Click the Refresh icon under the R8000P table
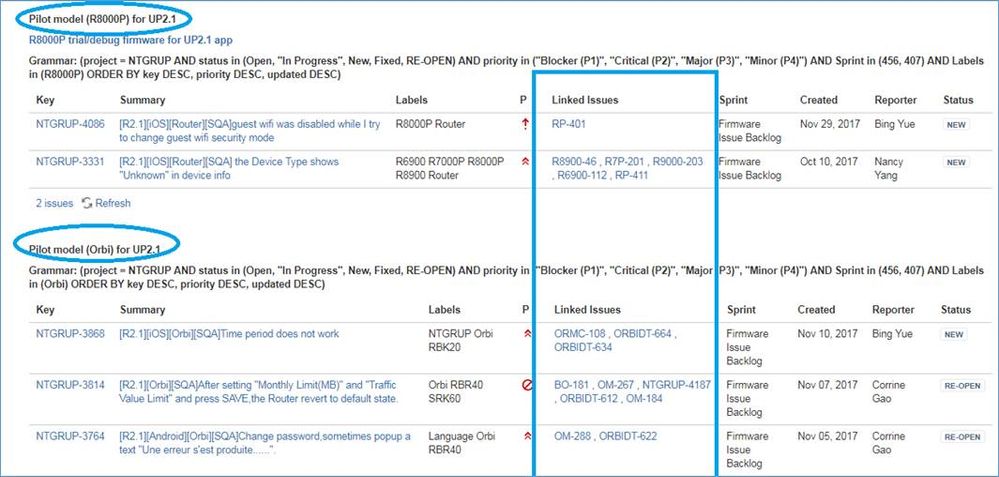Viewport: 999px width, 477px height. pyautogui.click(x=87, y=203)
